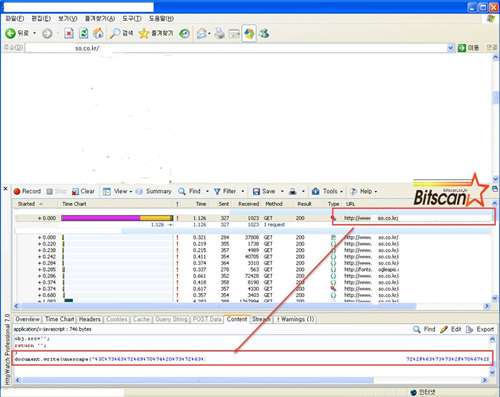Open the 검색 search magnifier button
The width and height of the screenshot is (500, 397).
(122, 33)
